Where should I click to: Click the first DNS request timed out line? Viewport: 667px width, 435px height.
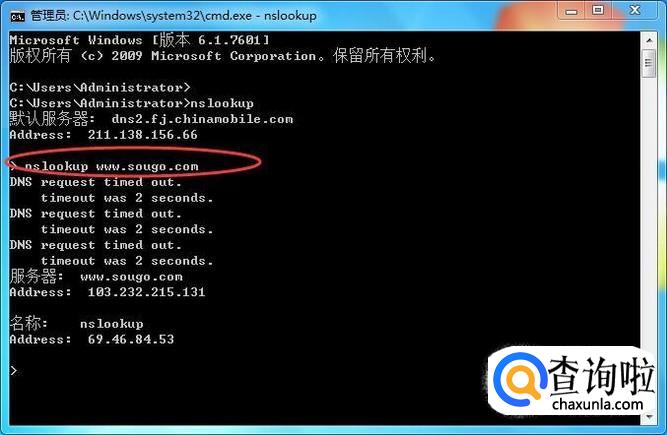point(96,182)
